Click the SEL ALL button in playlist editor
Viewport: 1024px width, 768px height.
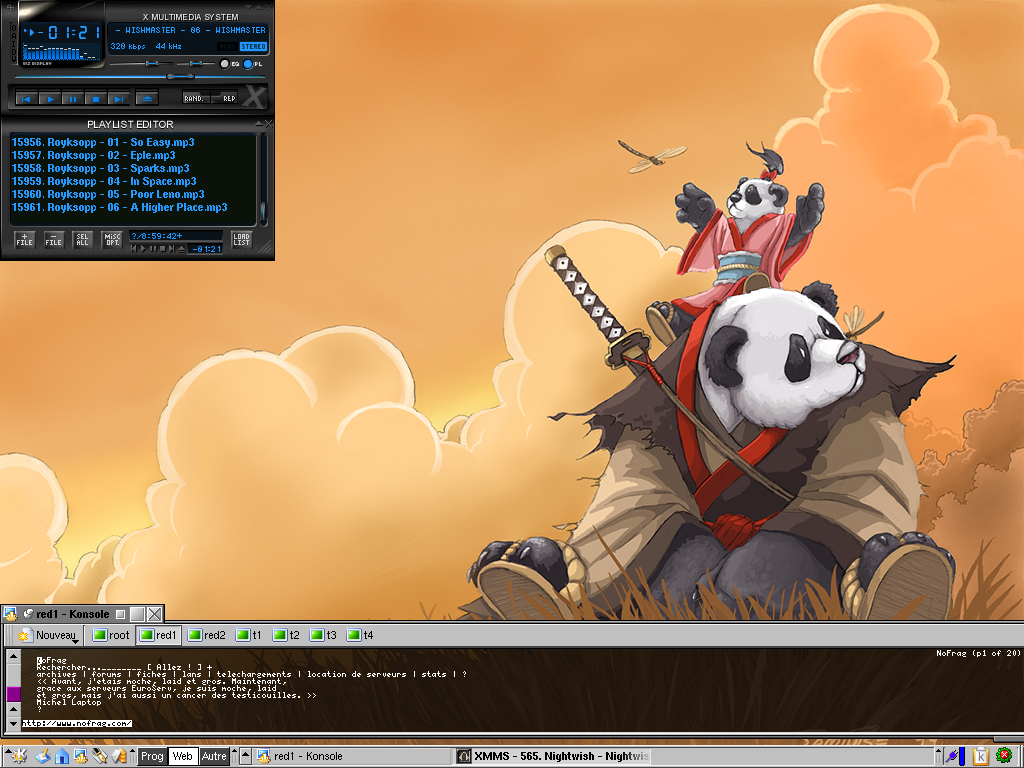(82, 240)
